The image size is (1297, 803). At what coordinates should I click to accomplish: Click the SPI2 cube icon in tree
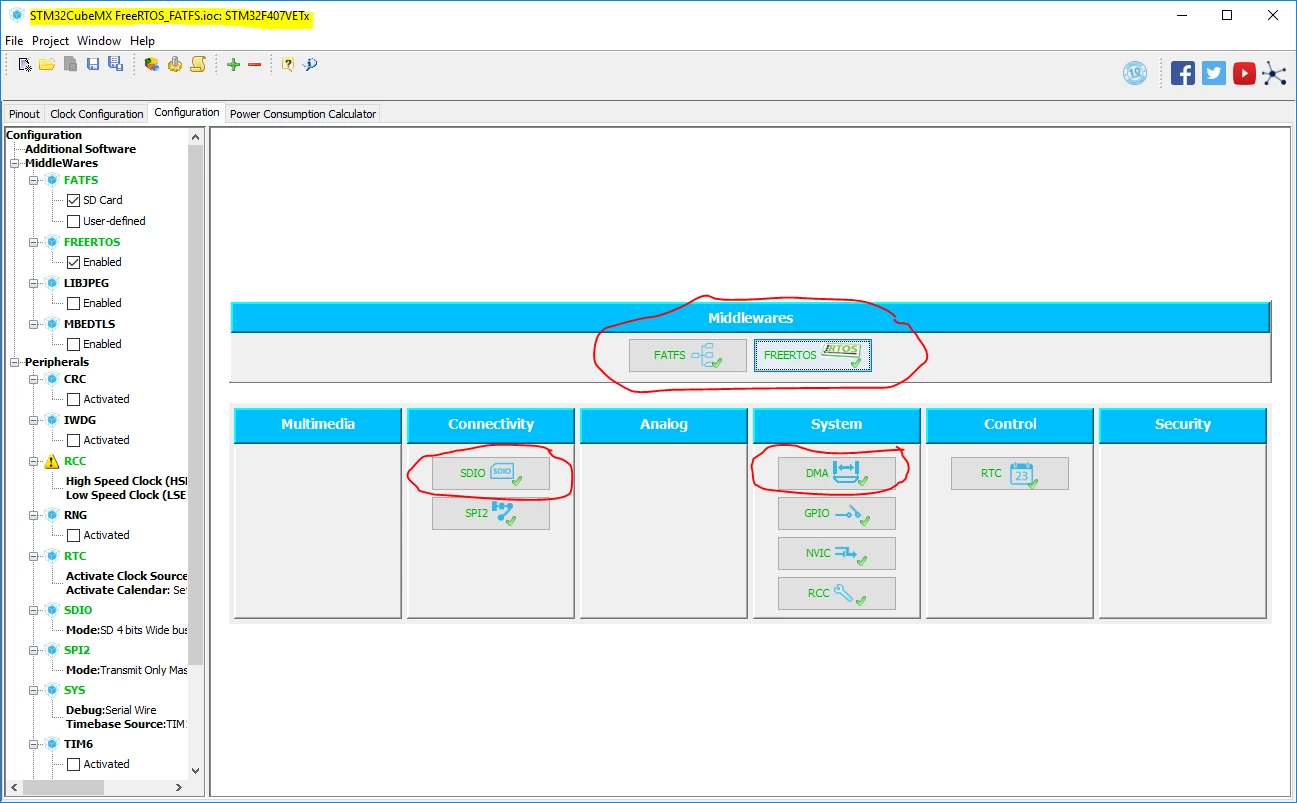pyautogui.click(x=52, y=650)
